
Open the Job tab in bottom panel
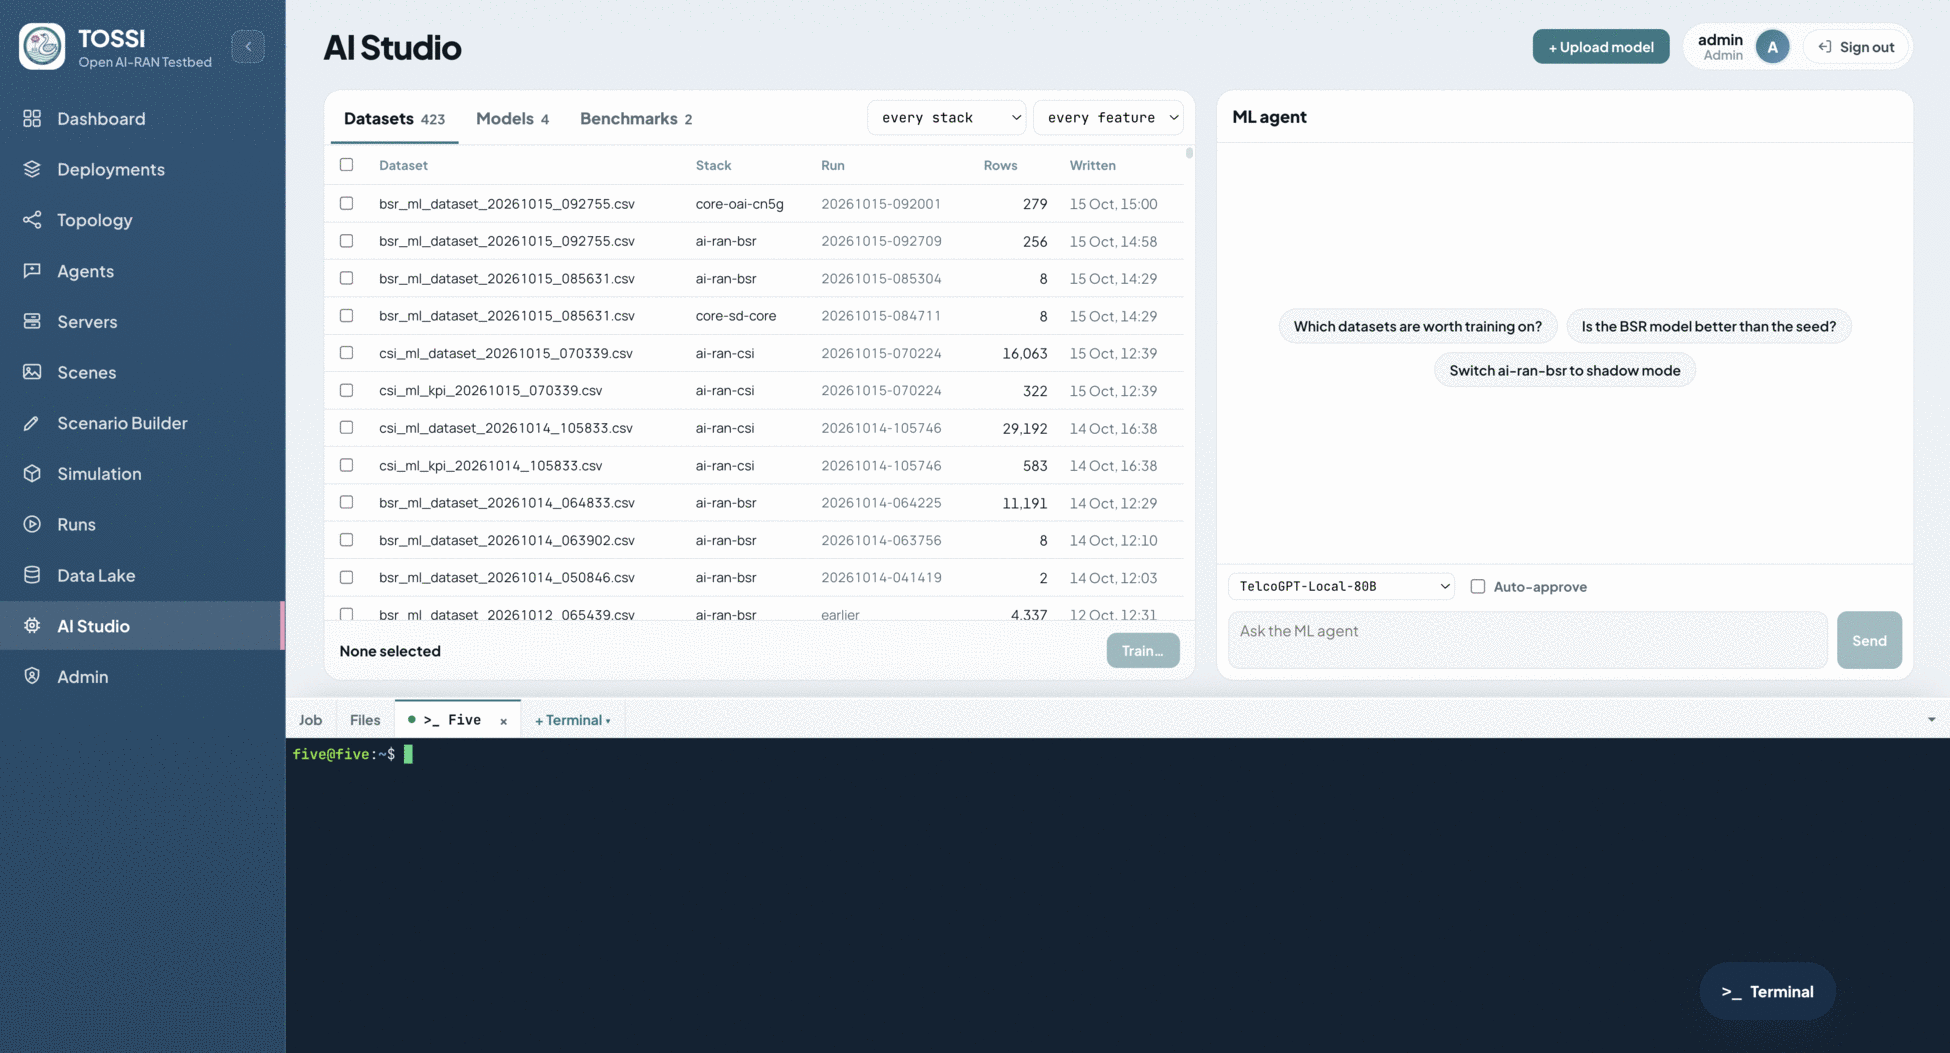click(310, 720)
